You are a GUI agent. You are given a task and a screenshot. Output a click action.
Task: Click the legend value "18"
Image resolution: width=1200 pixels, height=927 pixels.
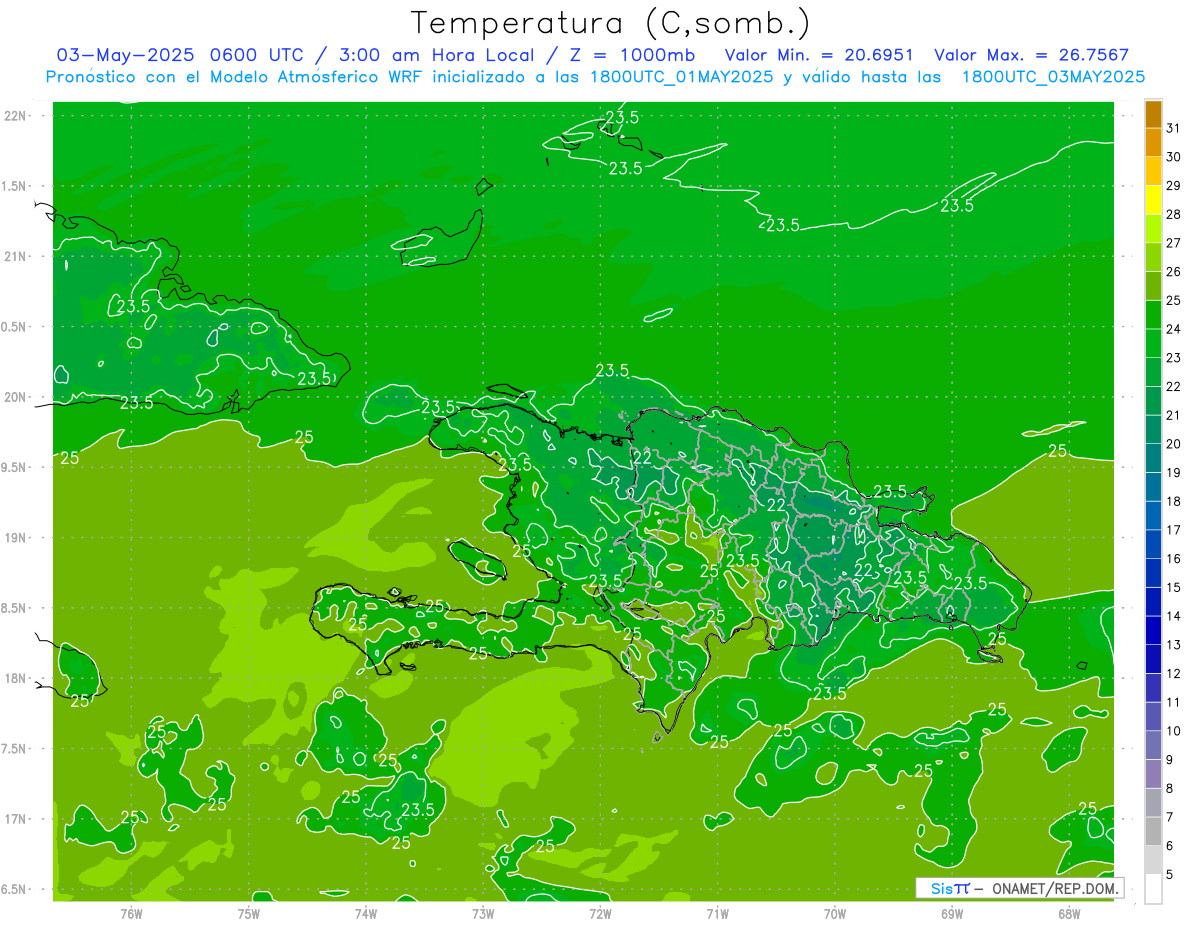pos(1174,501)
